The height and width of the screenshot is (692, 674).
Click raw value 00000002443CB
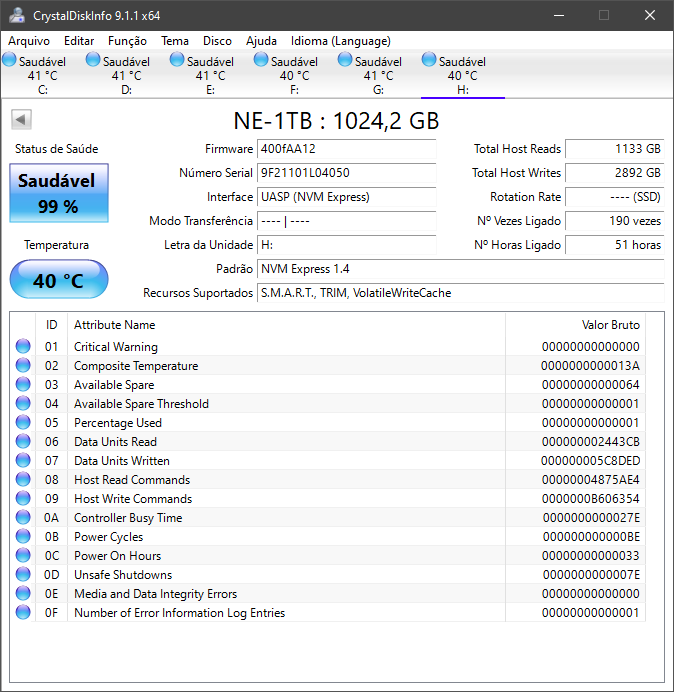[591, 442]
